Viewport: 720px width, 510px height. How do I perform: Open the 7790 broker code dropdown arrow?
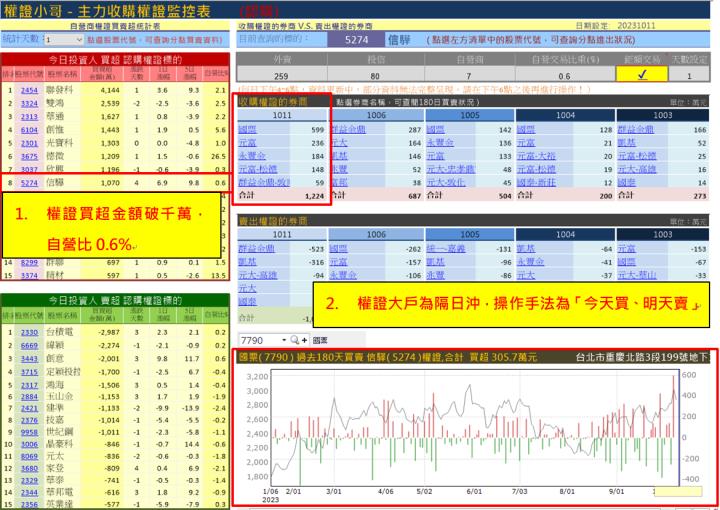(x=284, y=340)
